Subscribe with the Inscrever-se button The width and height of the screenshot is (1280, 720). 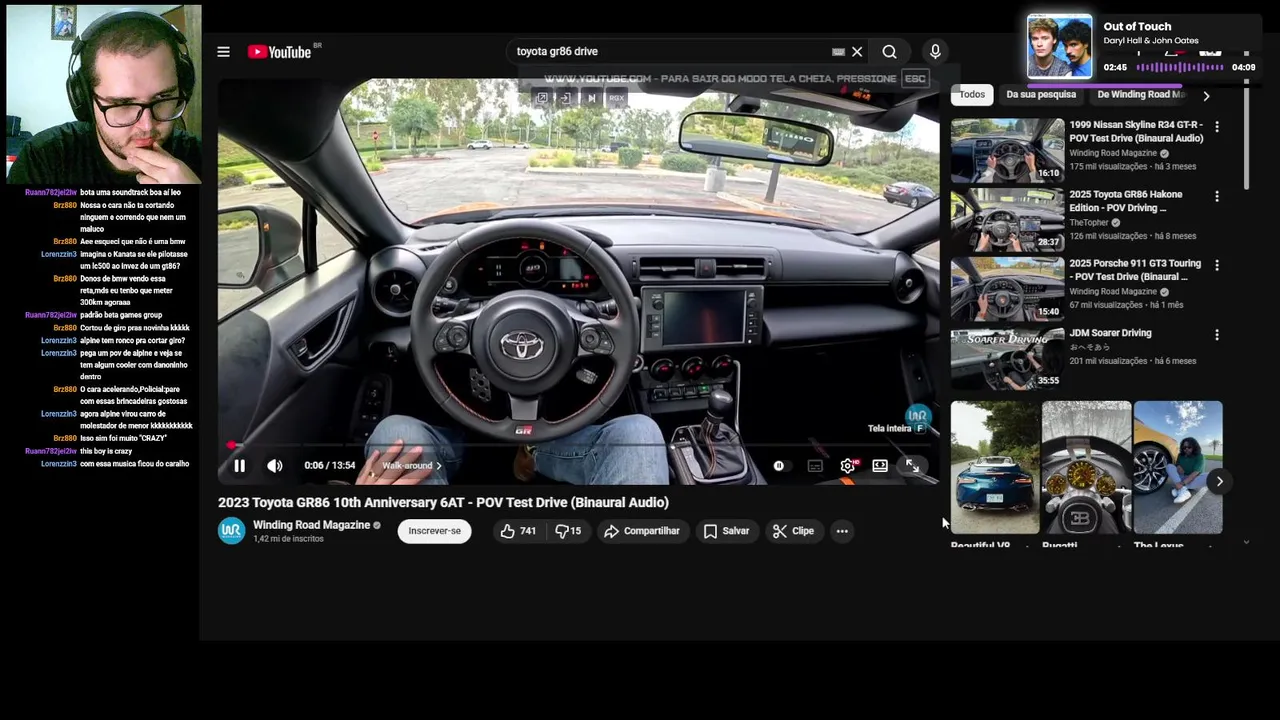pyautogui.click(x=434, y=531)
